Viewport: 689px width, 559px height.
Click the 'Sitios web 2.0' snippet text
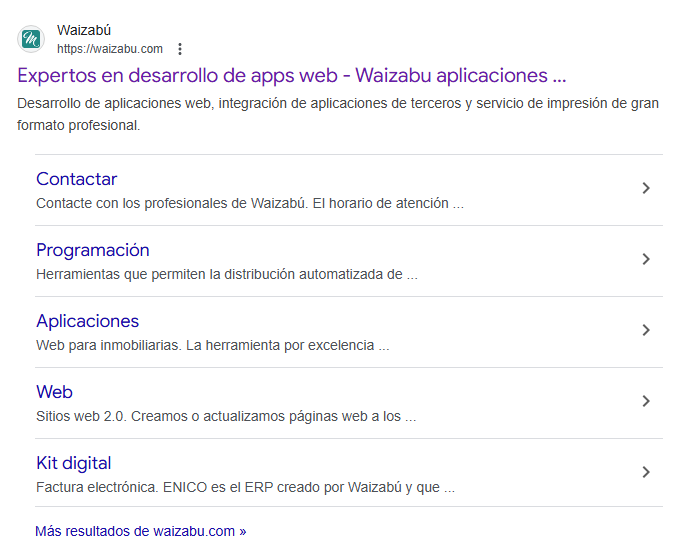pos(225,417)
